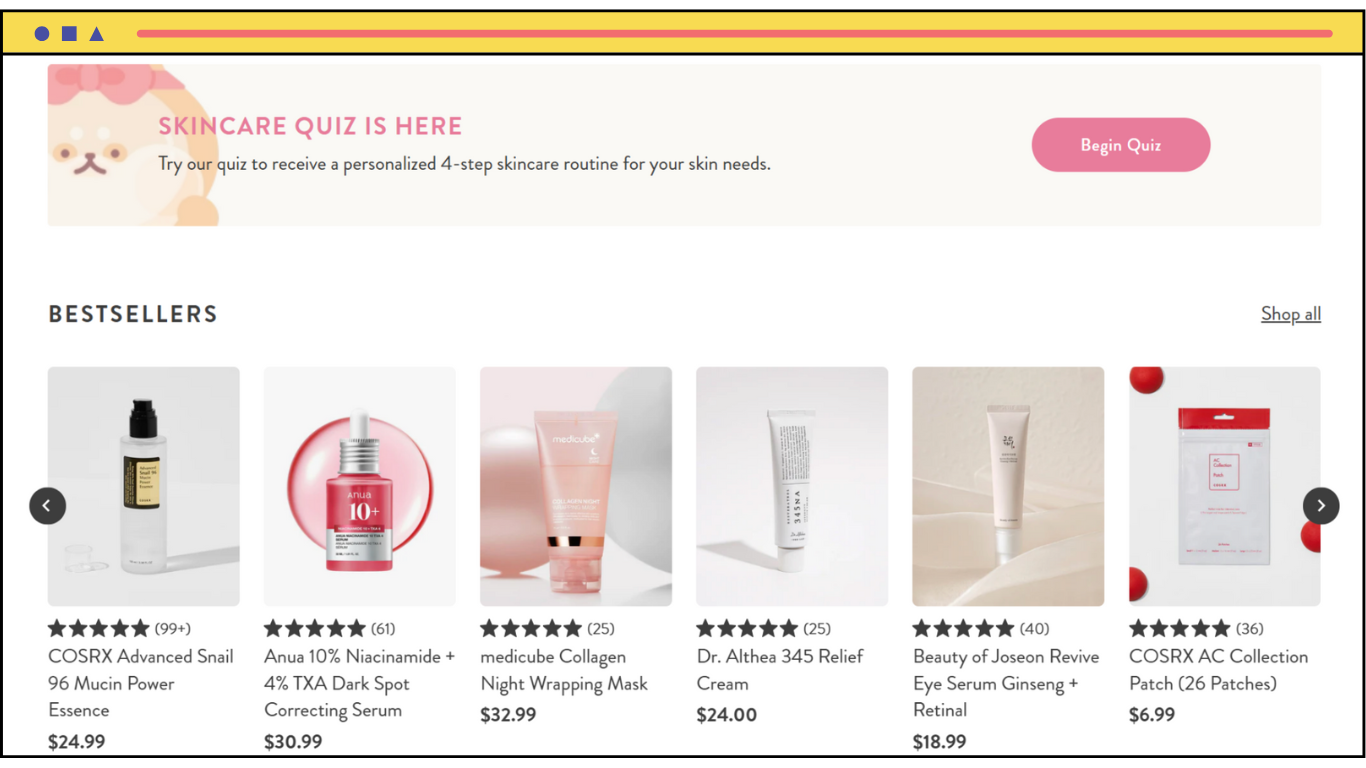Image resolution: width=1366 pixels, height=768 pixels.
Task: Start the skincare quiz with Begin Quiz
Action: [x=1121, y=145]
